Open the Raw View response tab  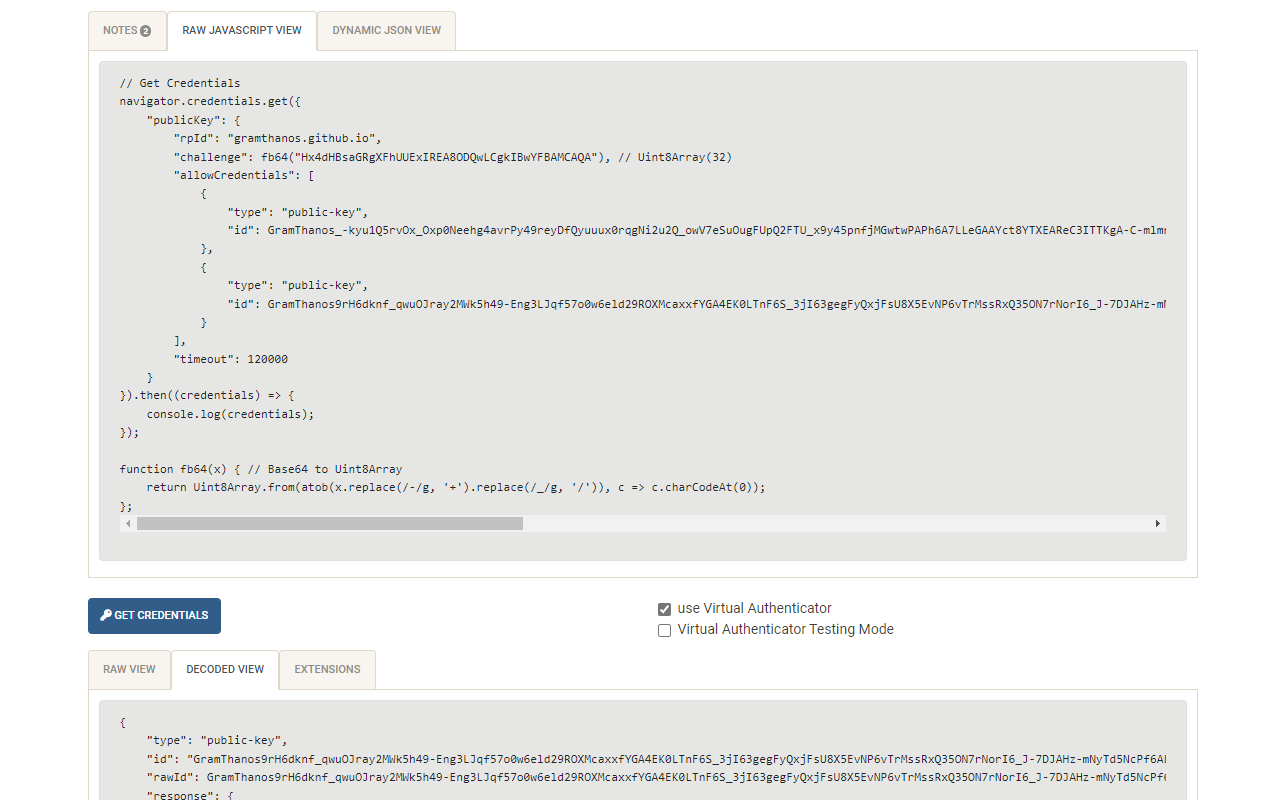(x=129, y=670)
